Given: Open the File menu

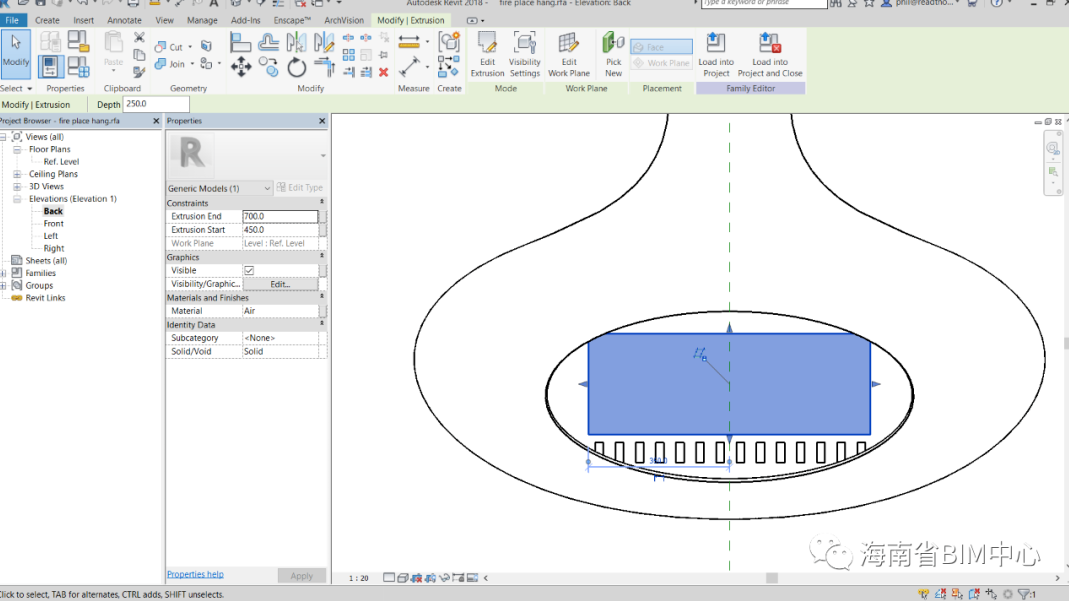Looking at the screenshot, I should tap(13, 20).
